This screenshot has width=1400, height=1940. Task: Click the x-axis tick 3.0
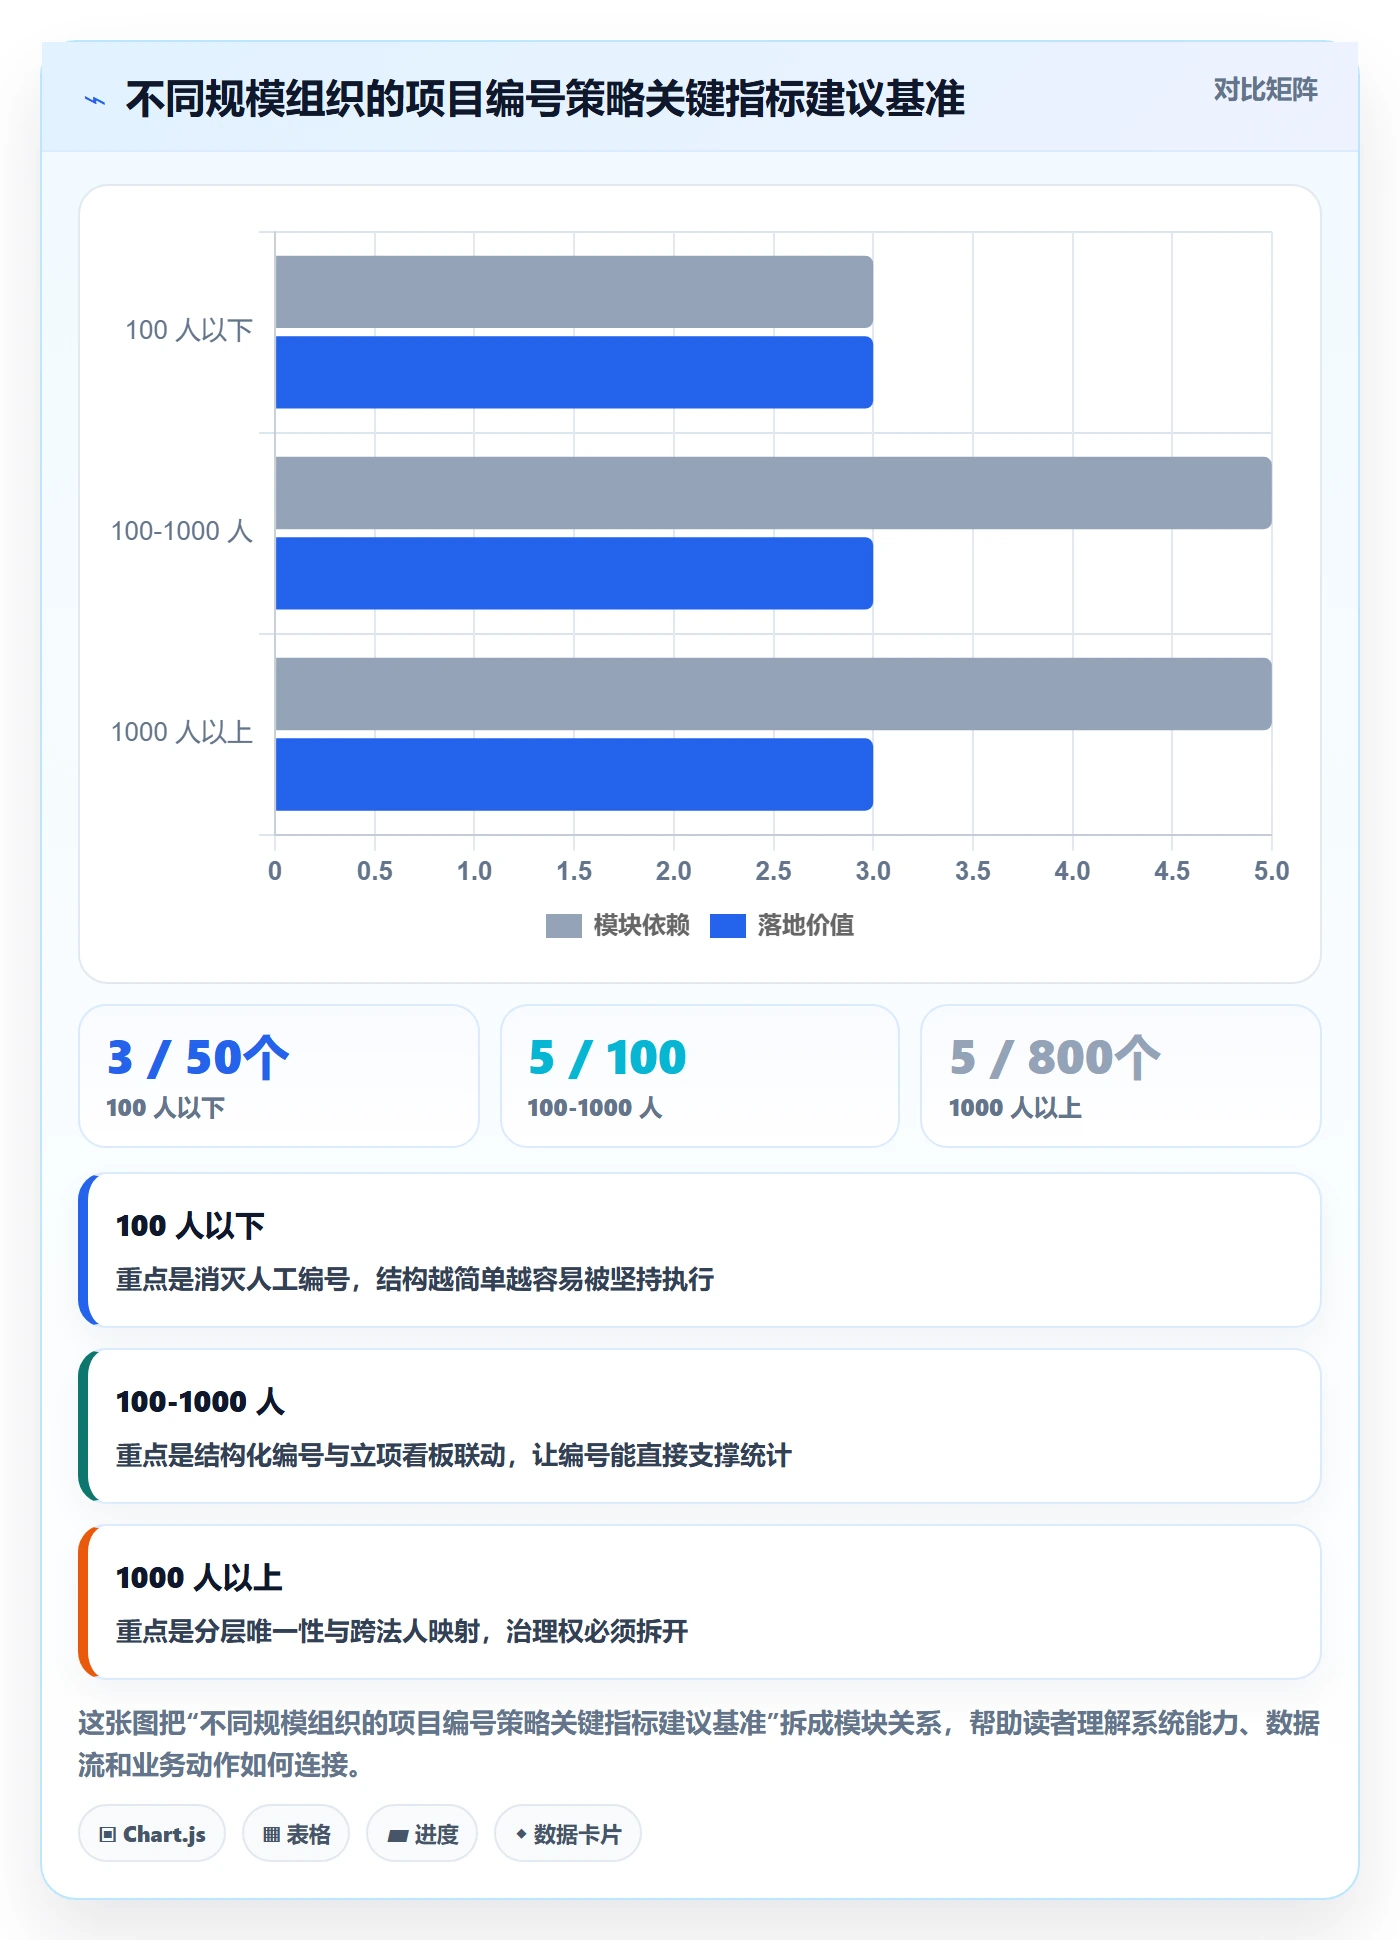pos(873,871)
